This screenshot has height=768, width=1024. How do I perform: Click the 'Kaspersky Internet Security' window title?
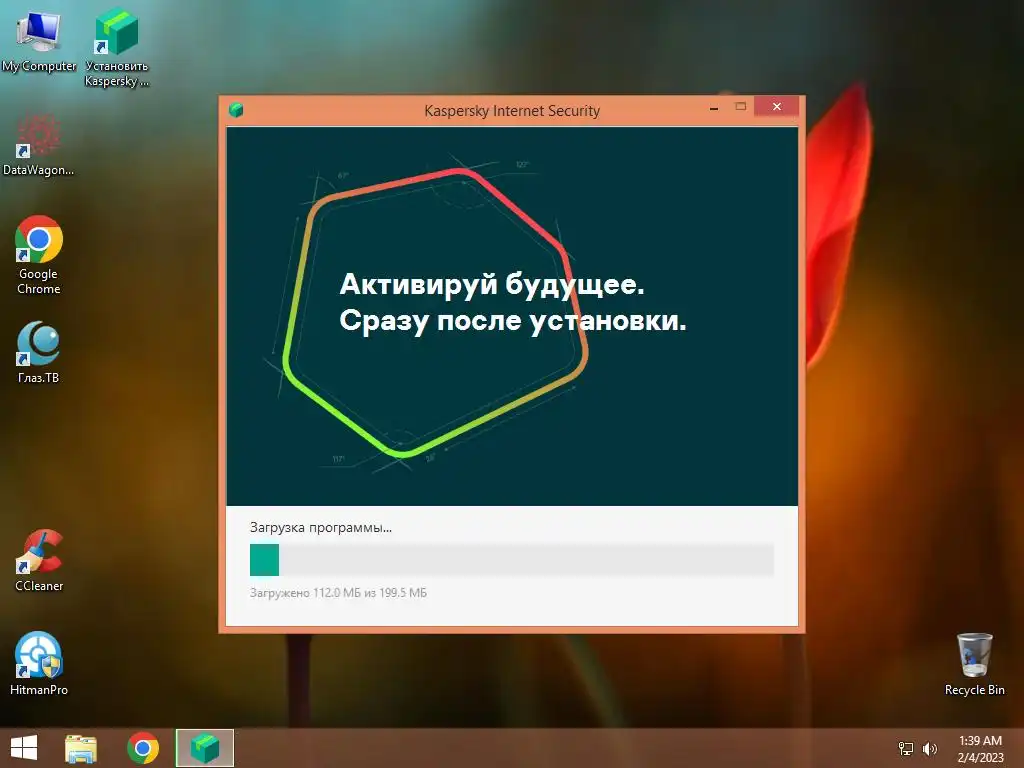512,111
